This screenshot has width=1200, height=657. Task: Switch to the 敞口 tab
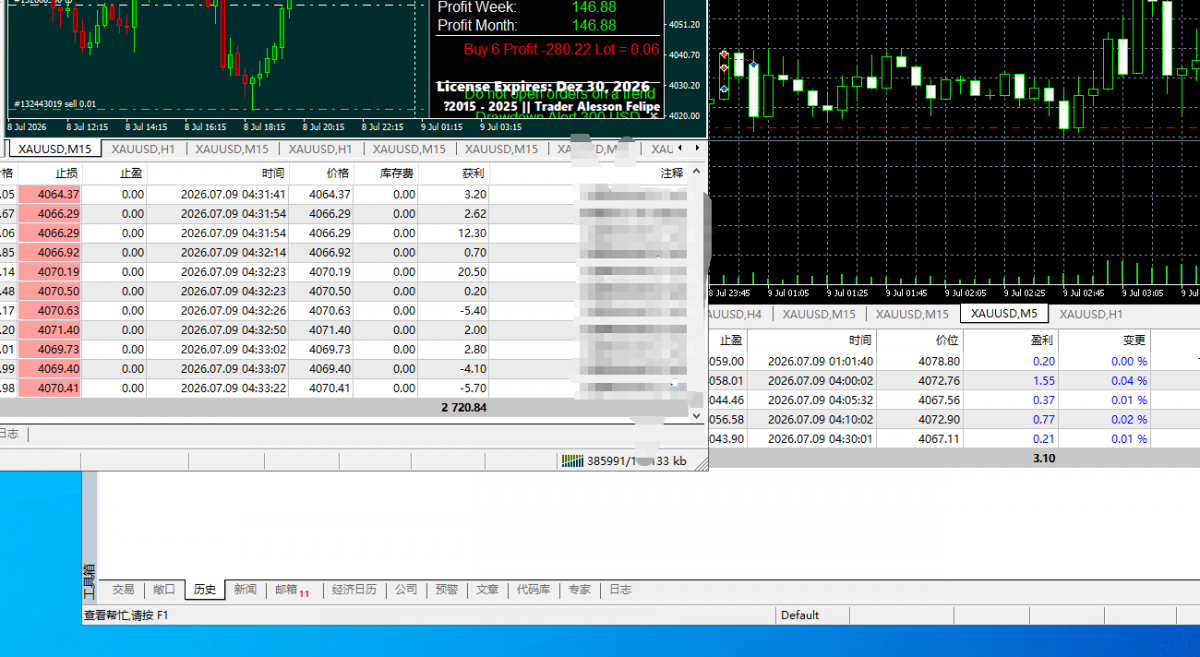(x=164, y=590)
